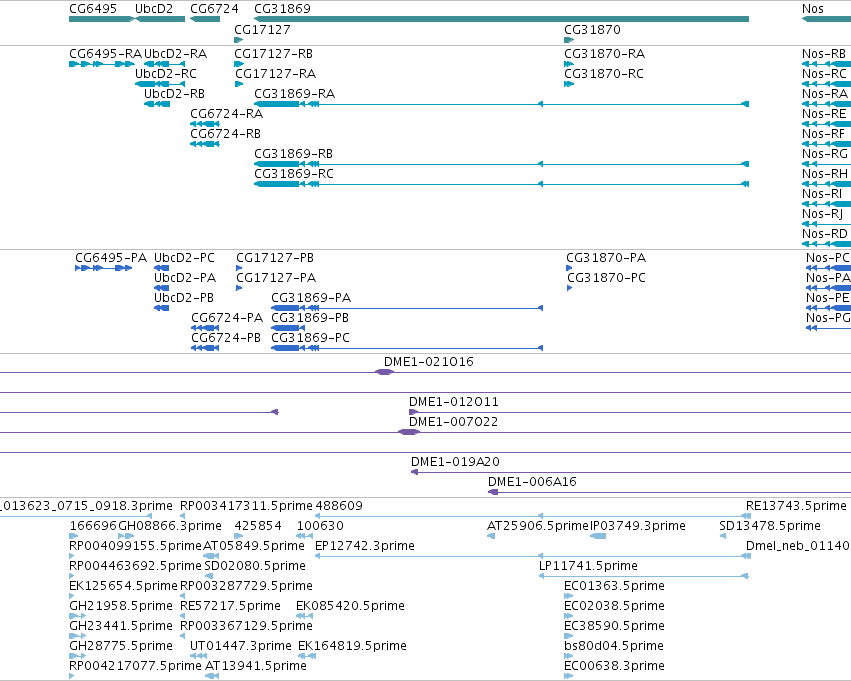Click the UbcD2 gene label
This screenshot has height=681, width=851.
pyautogui.click(x=154, y=9)
